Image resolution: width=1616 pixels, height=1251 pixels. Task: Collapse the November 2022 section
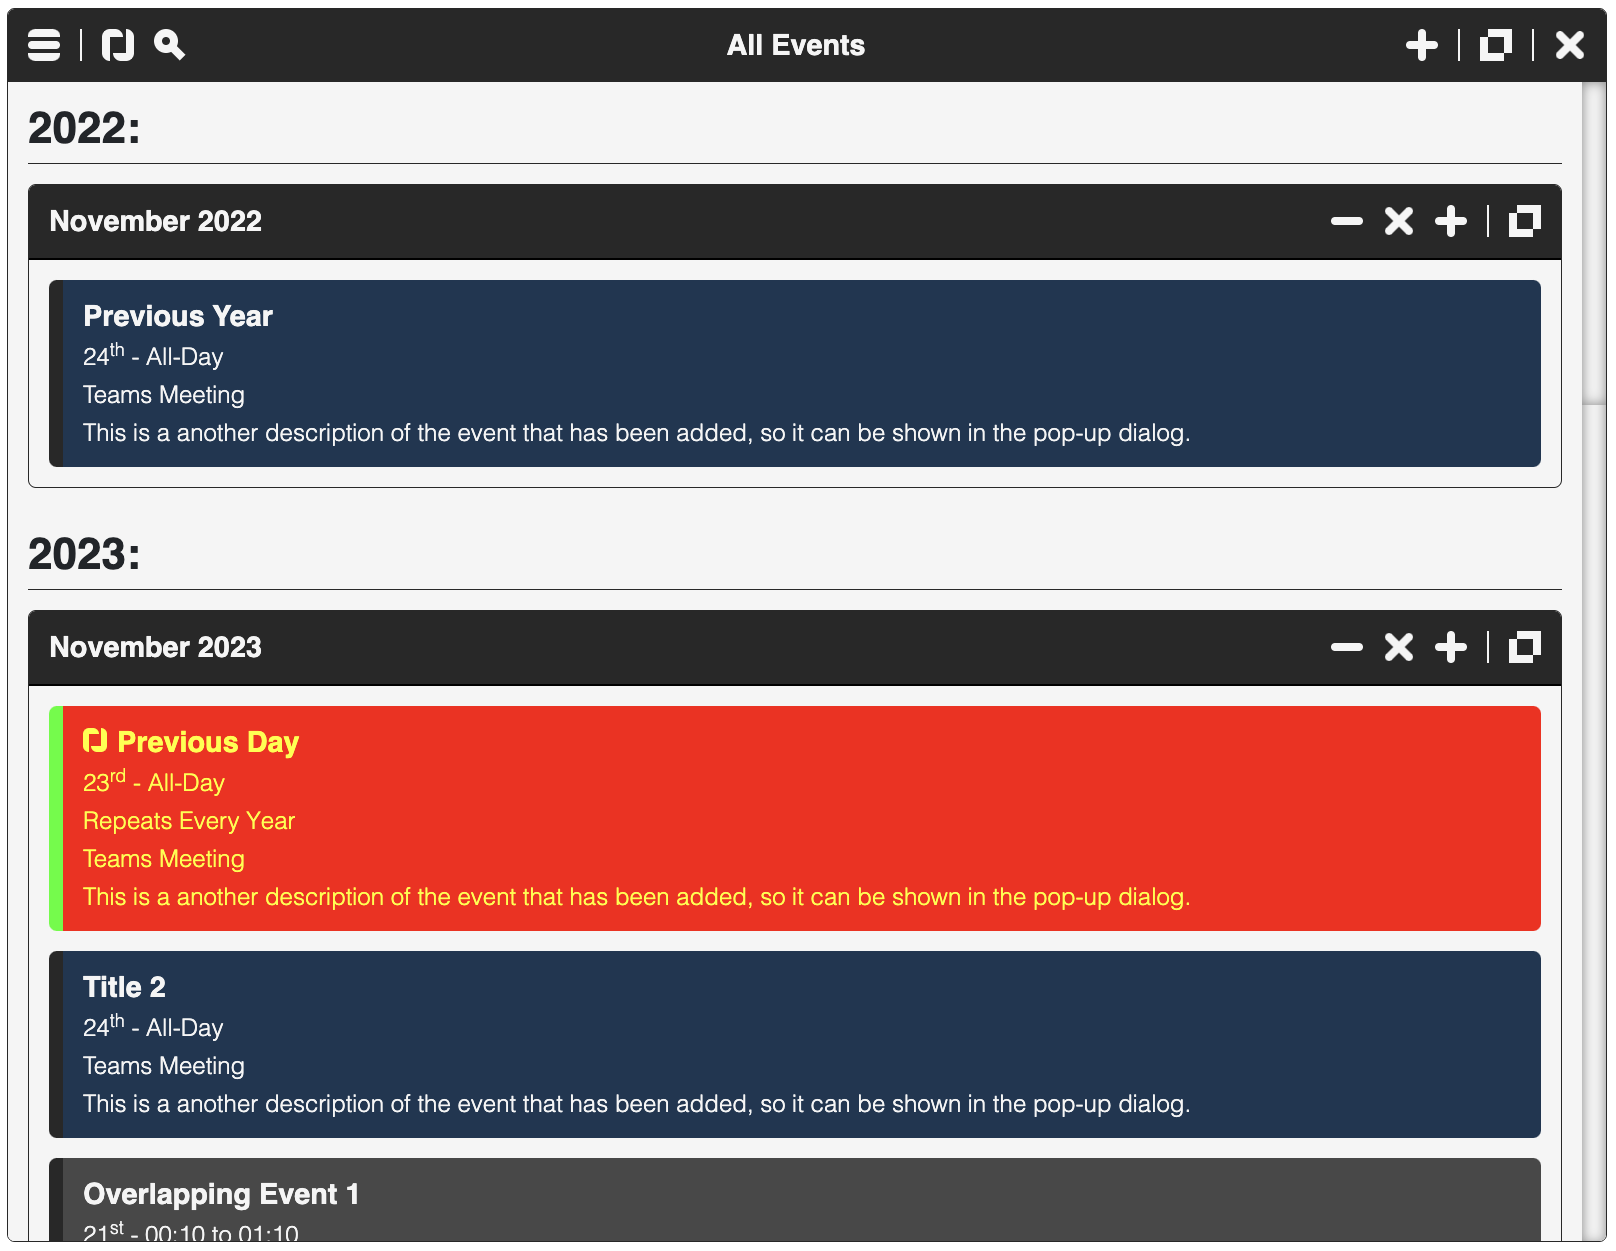(x=1346, y=221)
